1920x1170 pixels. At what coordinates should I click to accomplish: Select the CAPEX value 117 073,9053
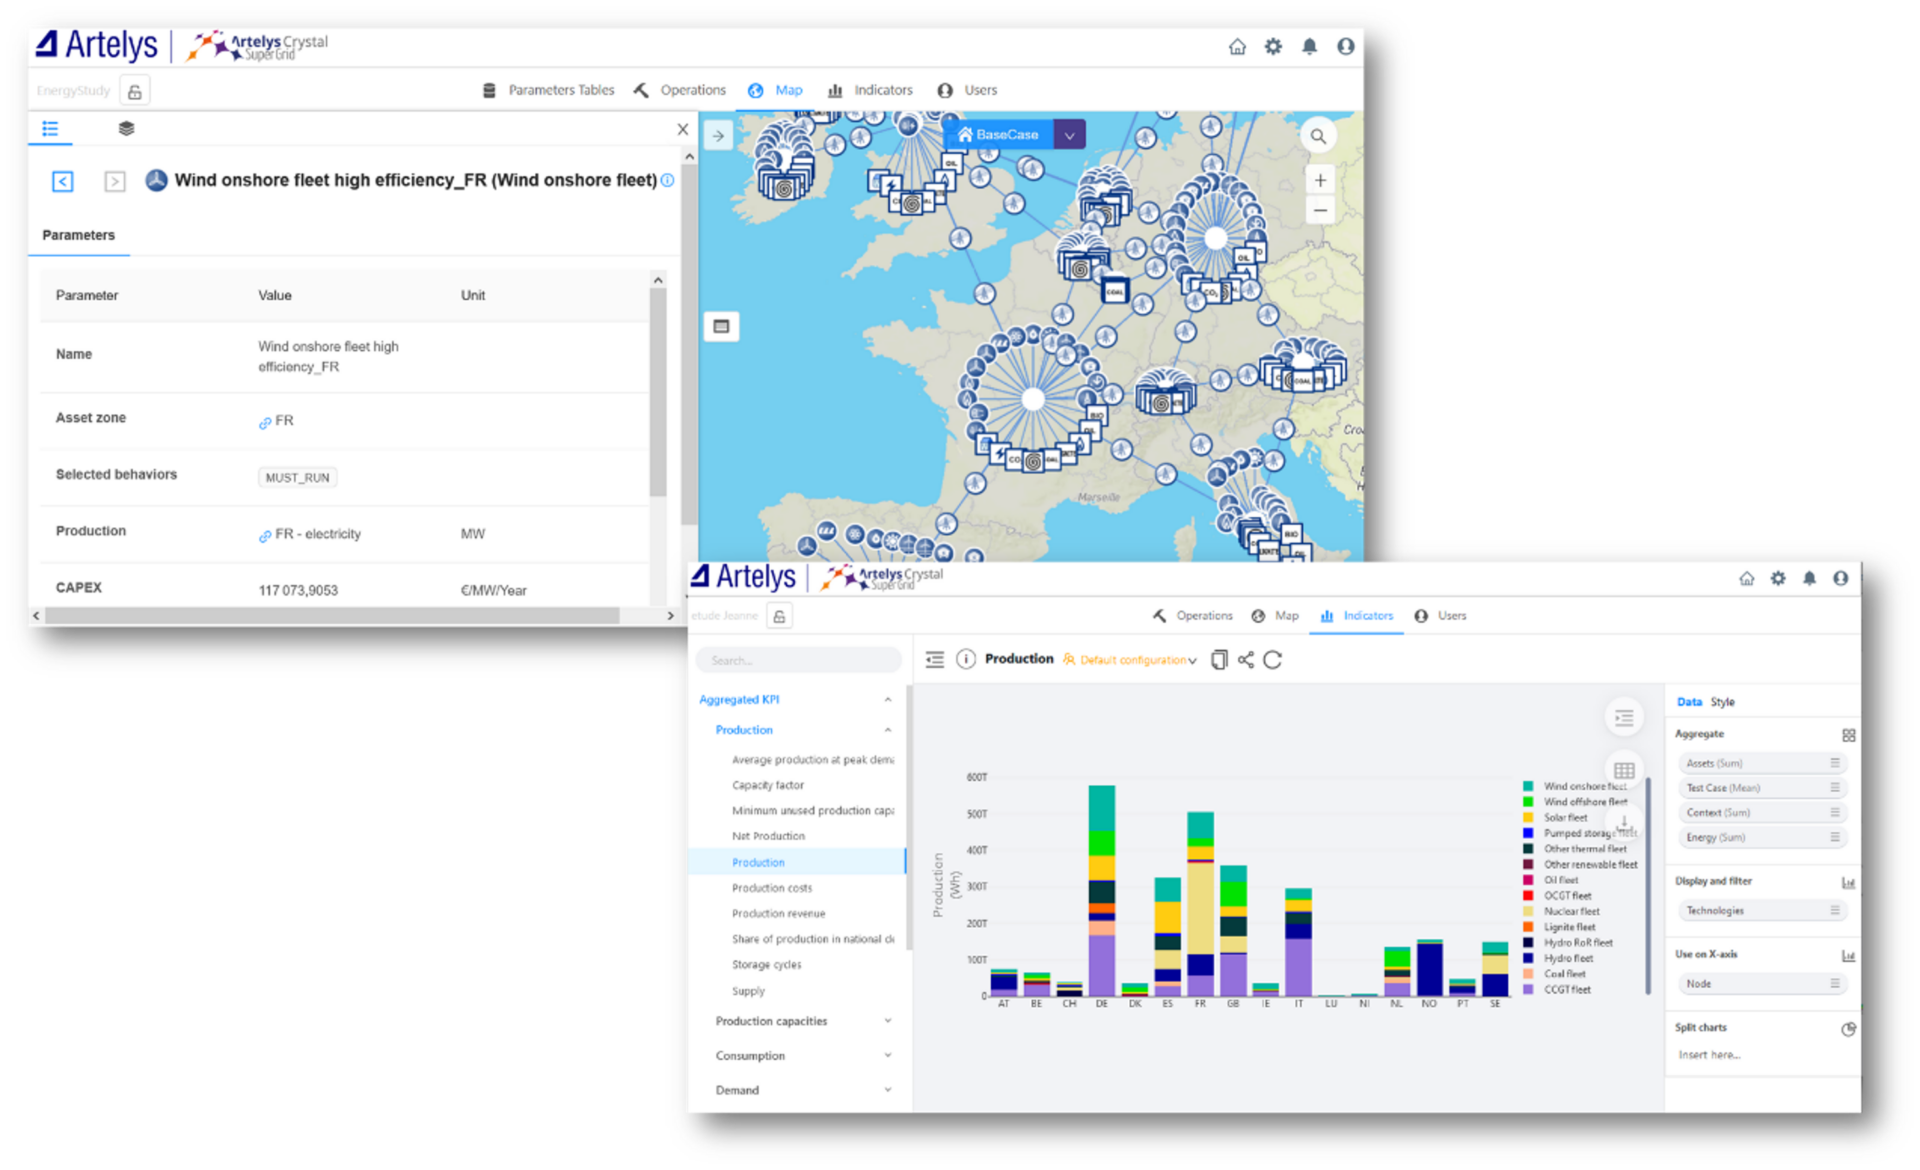(298, 590)
